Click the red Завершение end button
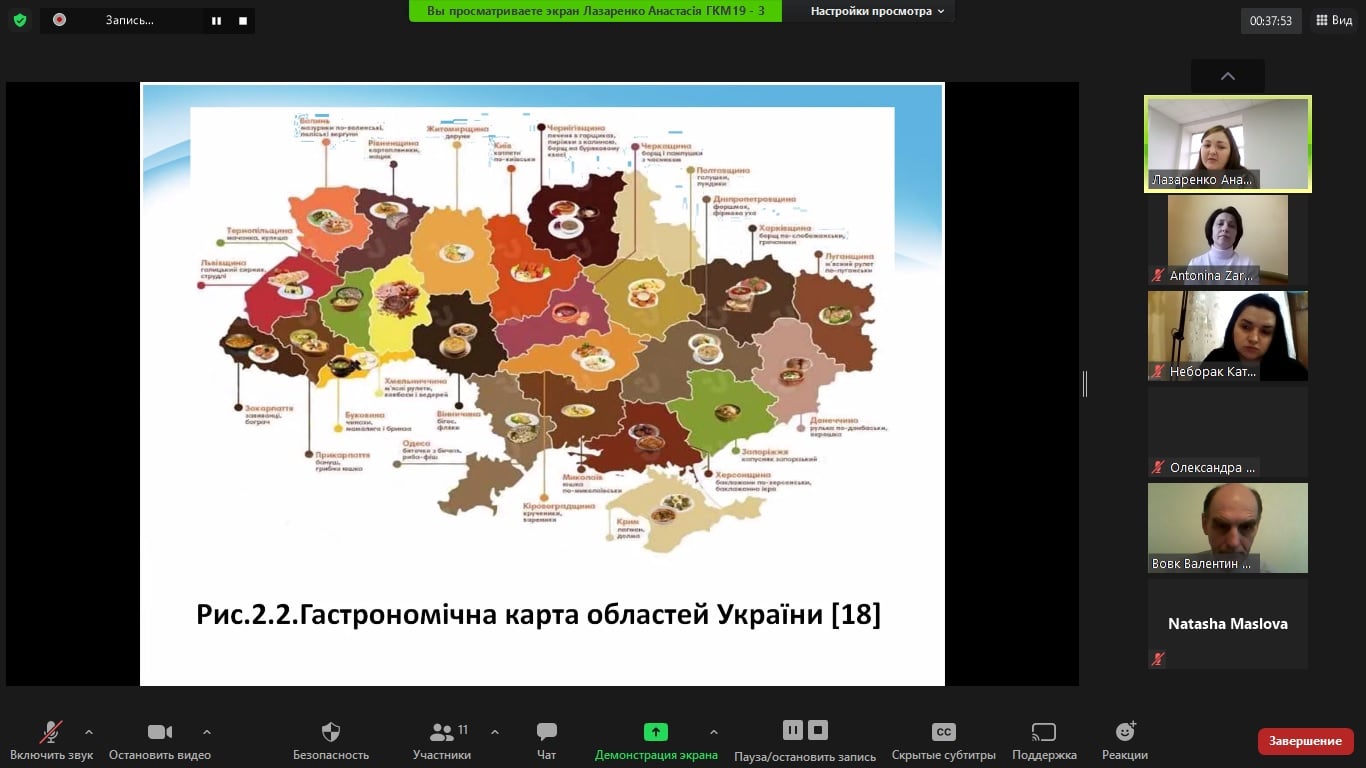1366x768 pixels. click(x=1305, y=741)
